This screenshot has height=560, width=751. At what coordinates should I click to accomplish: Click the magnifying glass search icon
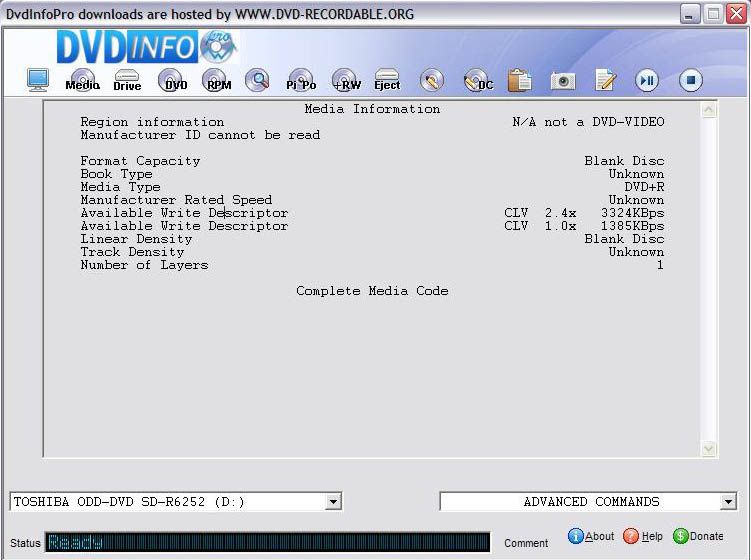[x=258, y=80]
